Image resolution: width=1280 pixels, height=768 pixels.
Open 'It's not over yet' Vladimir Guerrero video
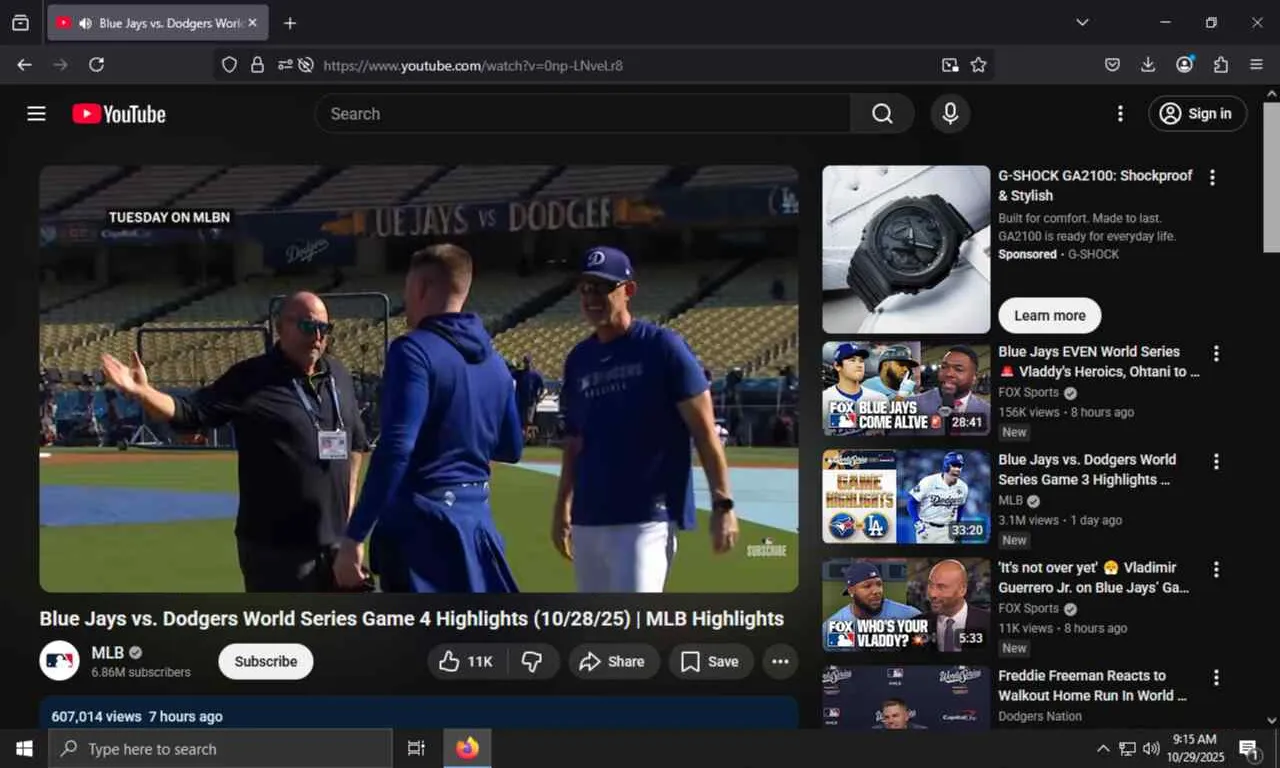click(1093, 578)
